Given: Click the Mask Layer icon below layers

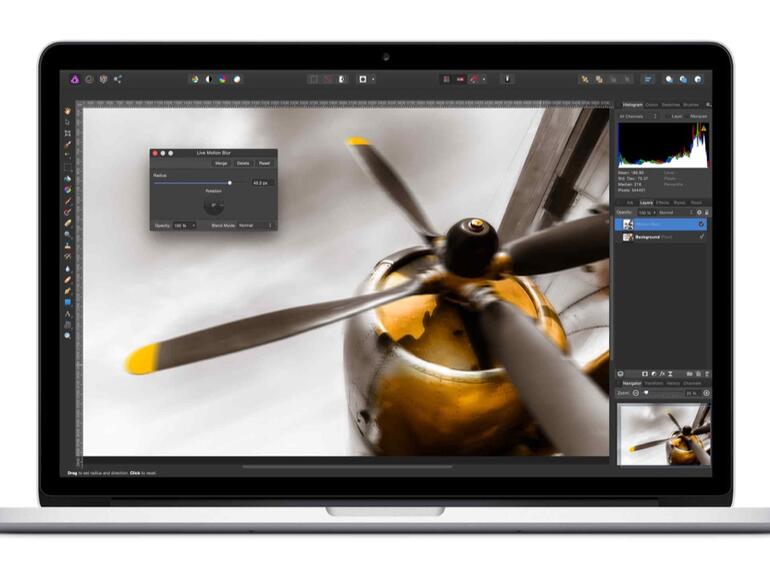Looking at the screenshot, I should pos(645,374).
